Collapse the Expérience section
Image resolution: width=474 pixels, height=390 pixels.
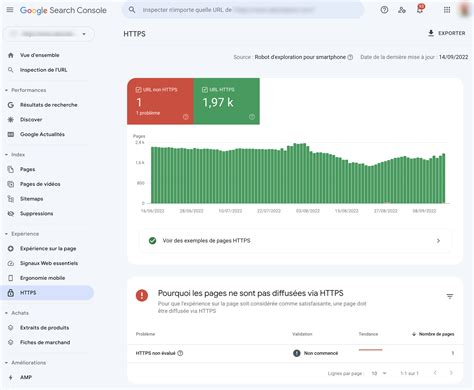6,234
